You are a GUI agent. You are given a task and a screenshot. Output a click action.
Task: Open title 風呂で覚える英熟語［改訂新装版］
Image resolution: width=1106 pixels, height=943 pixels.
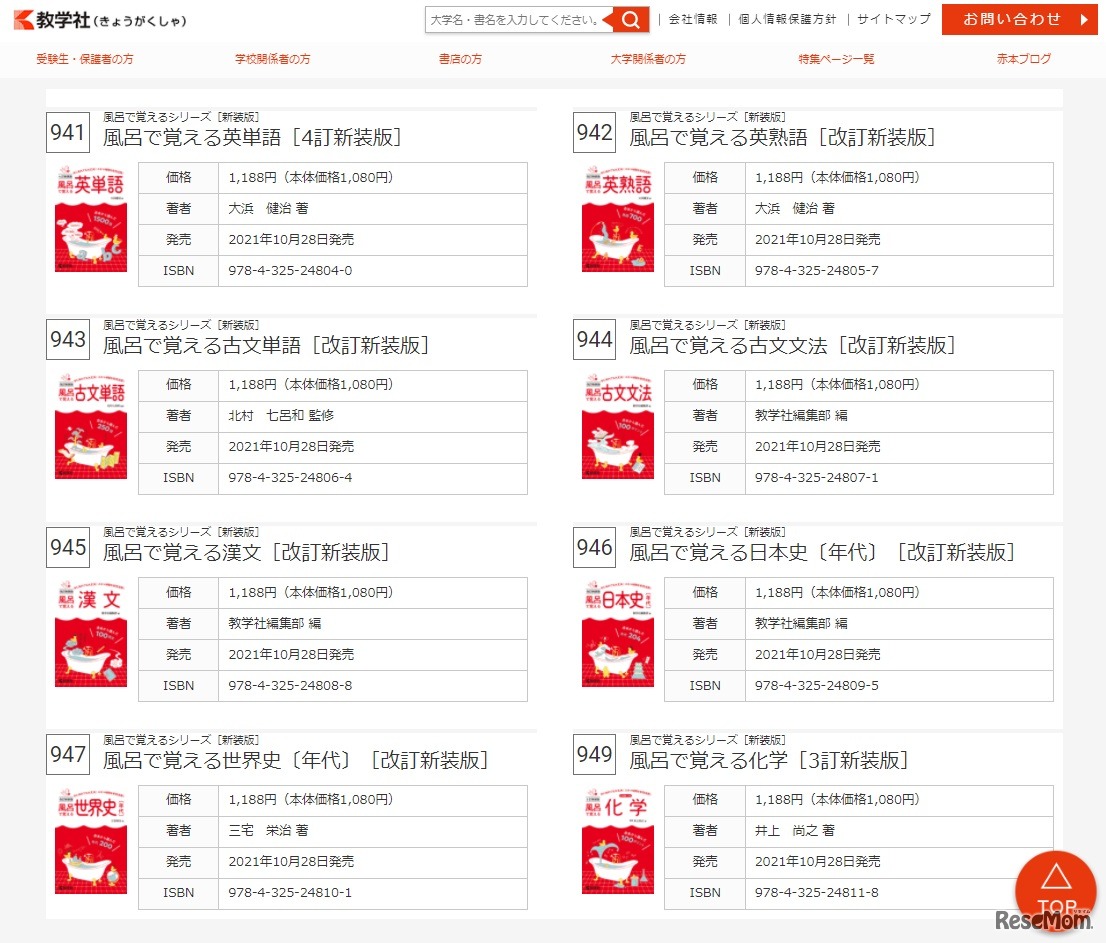pos(782,138)
